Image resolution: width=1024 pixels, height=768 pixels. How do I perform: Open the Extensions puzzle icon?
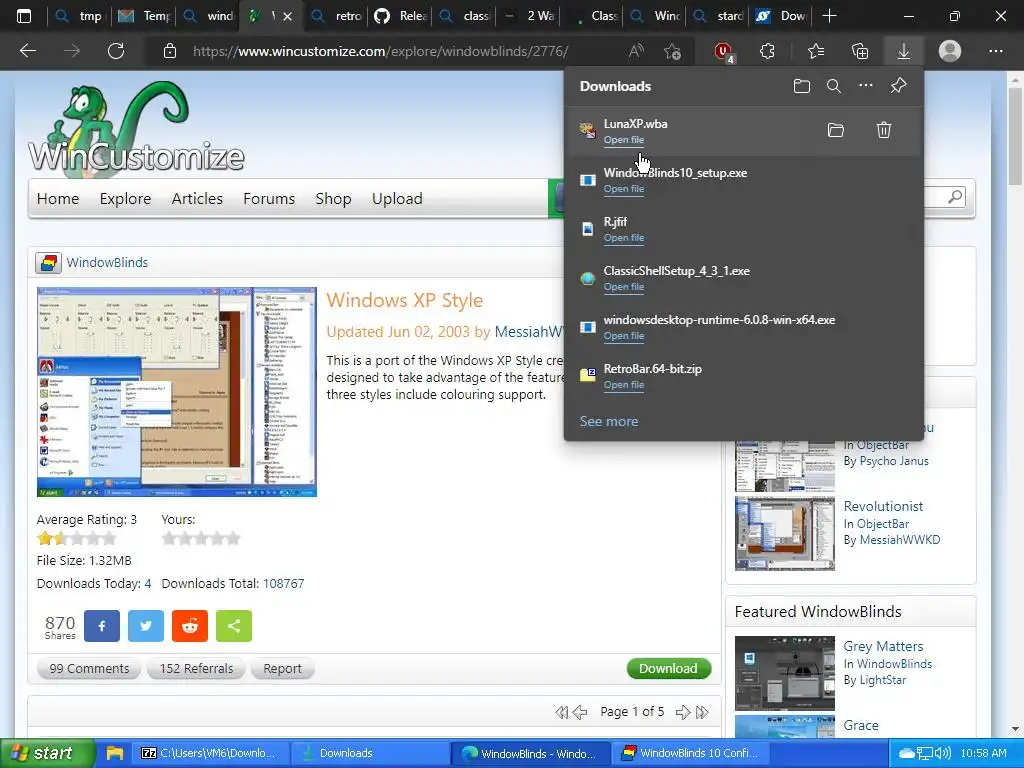coord(767,51)
